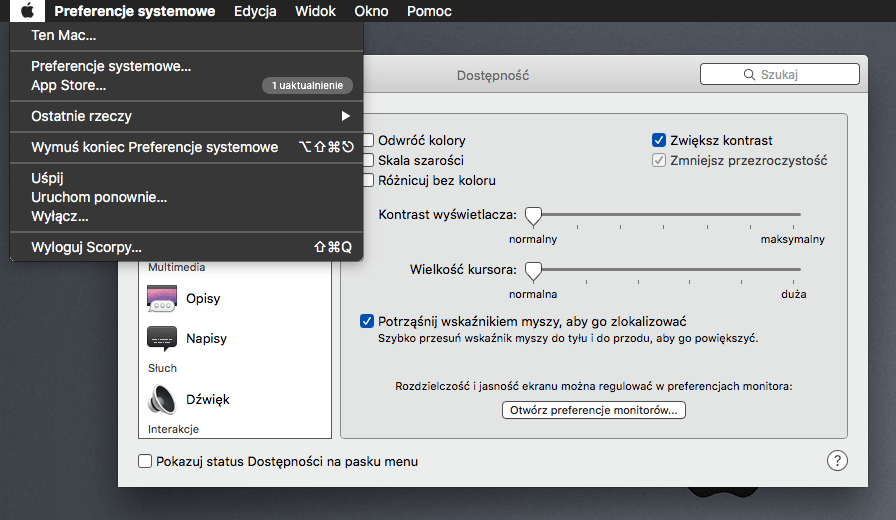Select the Napisy sidebar icon
Viewport: 896px width, 520px height.
162,338
